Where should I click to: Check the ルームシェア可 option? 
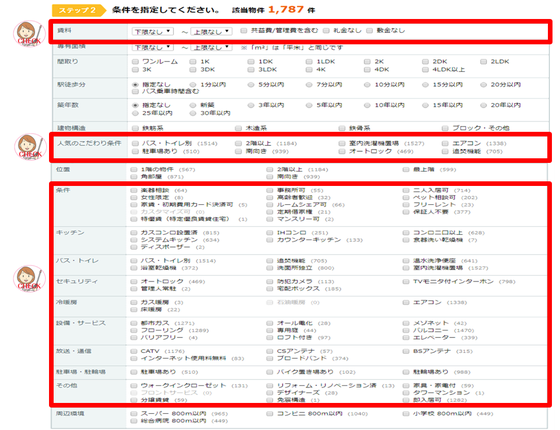tap(270, 205)
